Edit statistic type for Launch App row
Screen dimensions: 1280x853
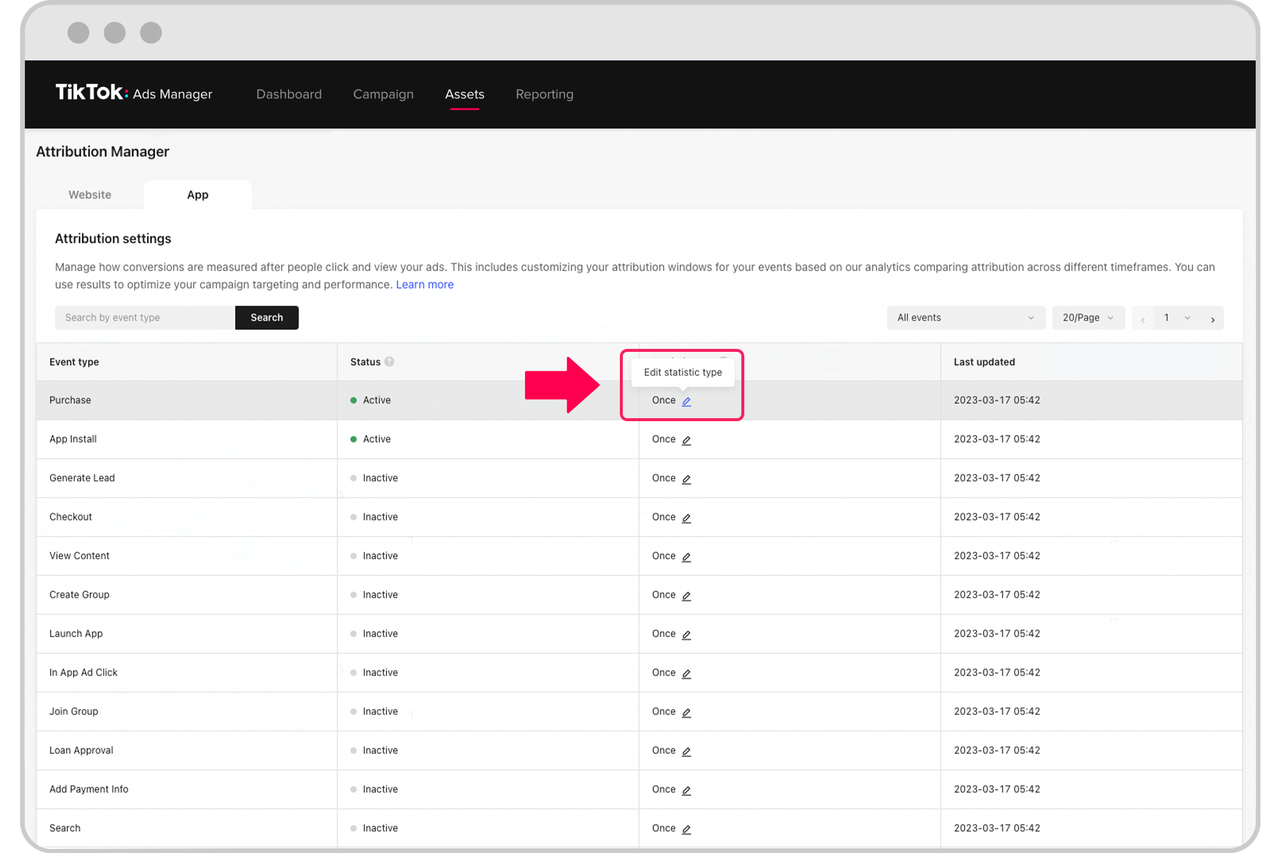pyautogui.click(x=686, y=635)
